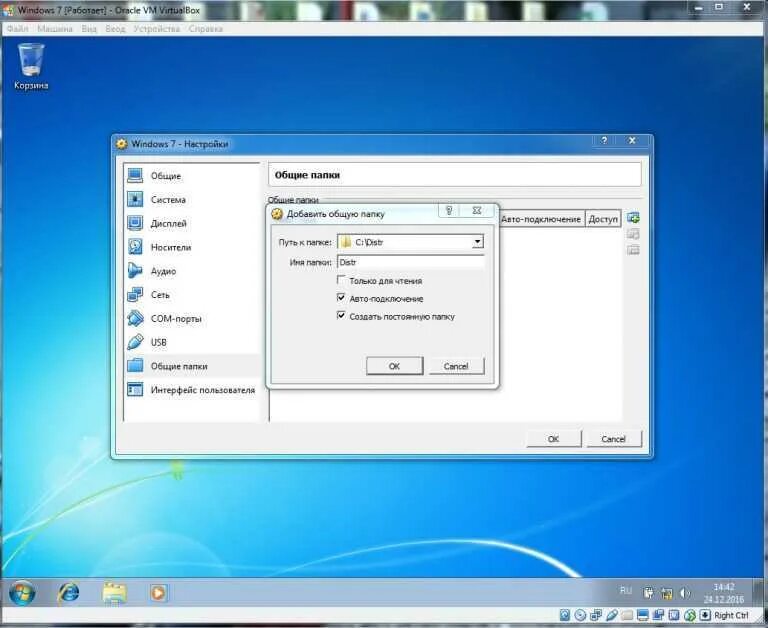Click the virtualization V status bar icon
Image resolution: width=768 pixels, height=628 pixels.
[674, 615]
